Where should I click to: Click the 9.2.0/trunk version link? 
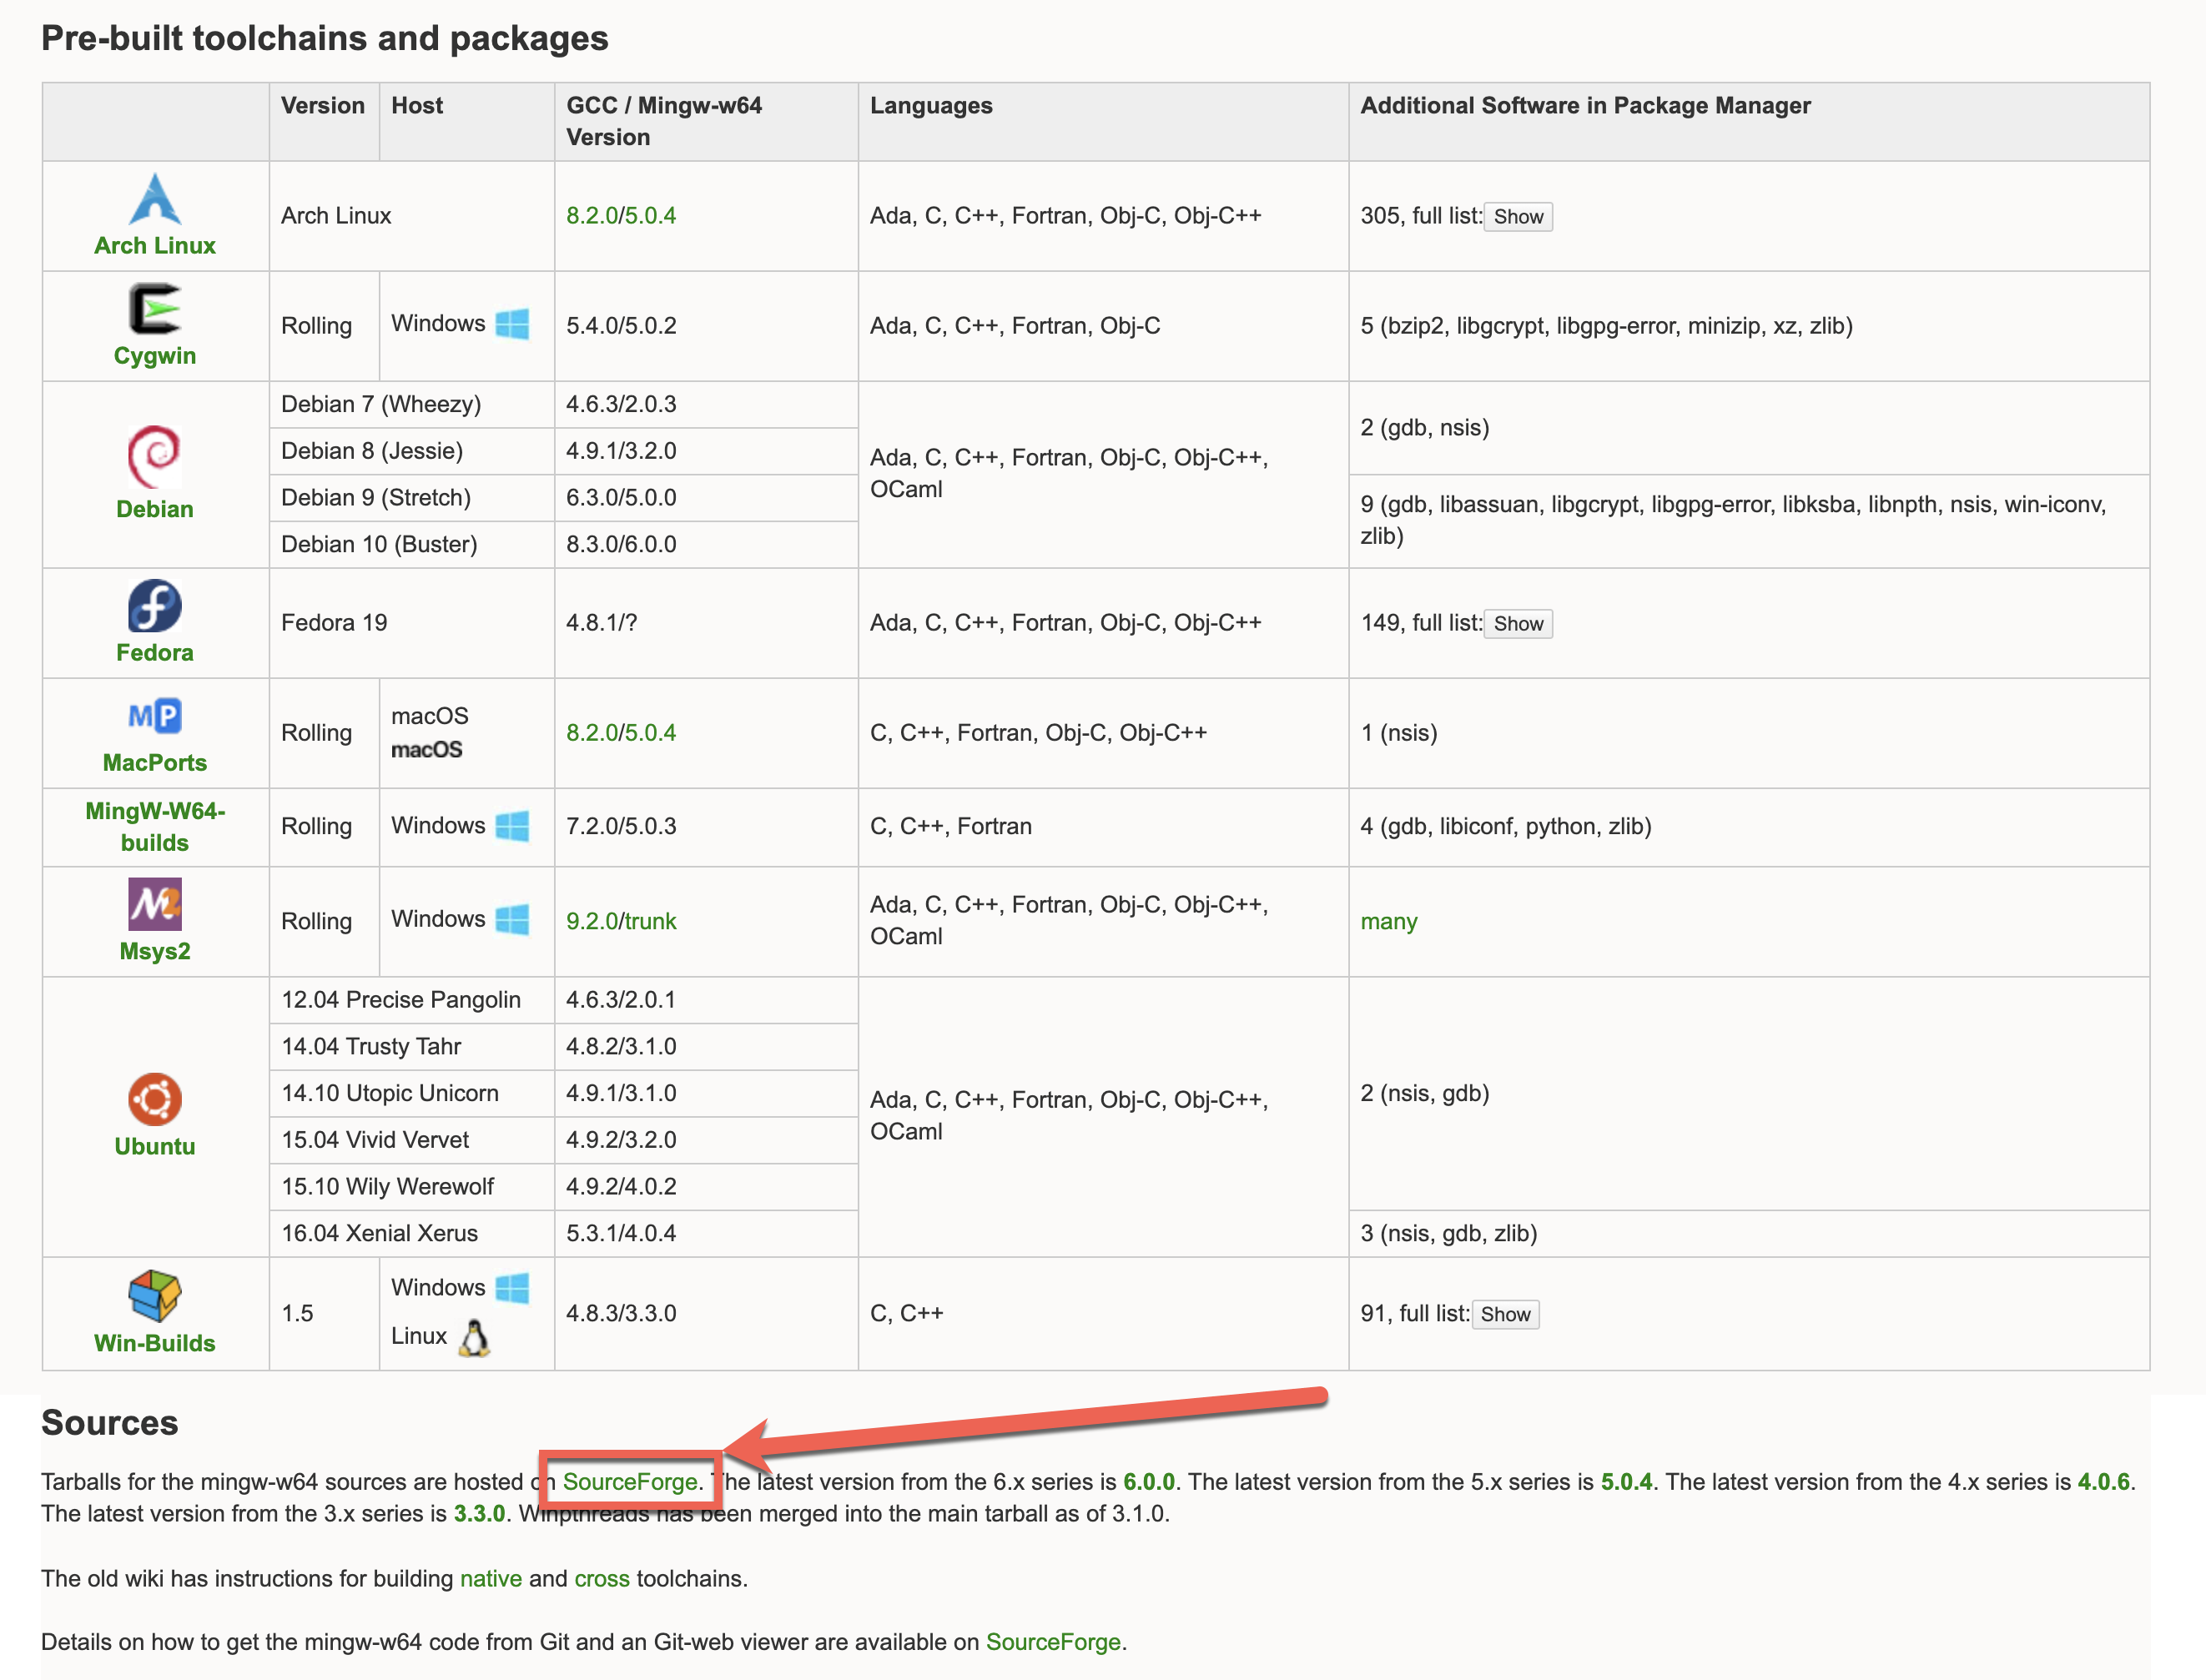point(621,922)
